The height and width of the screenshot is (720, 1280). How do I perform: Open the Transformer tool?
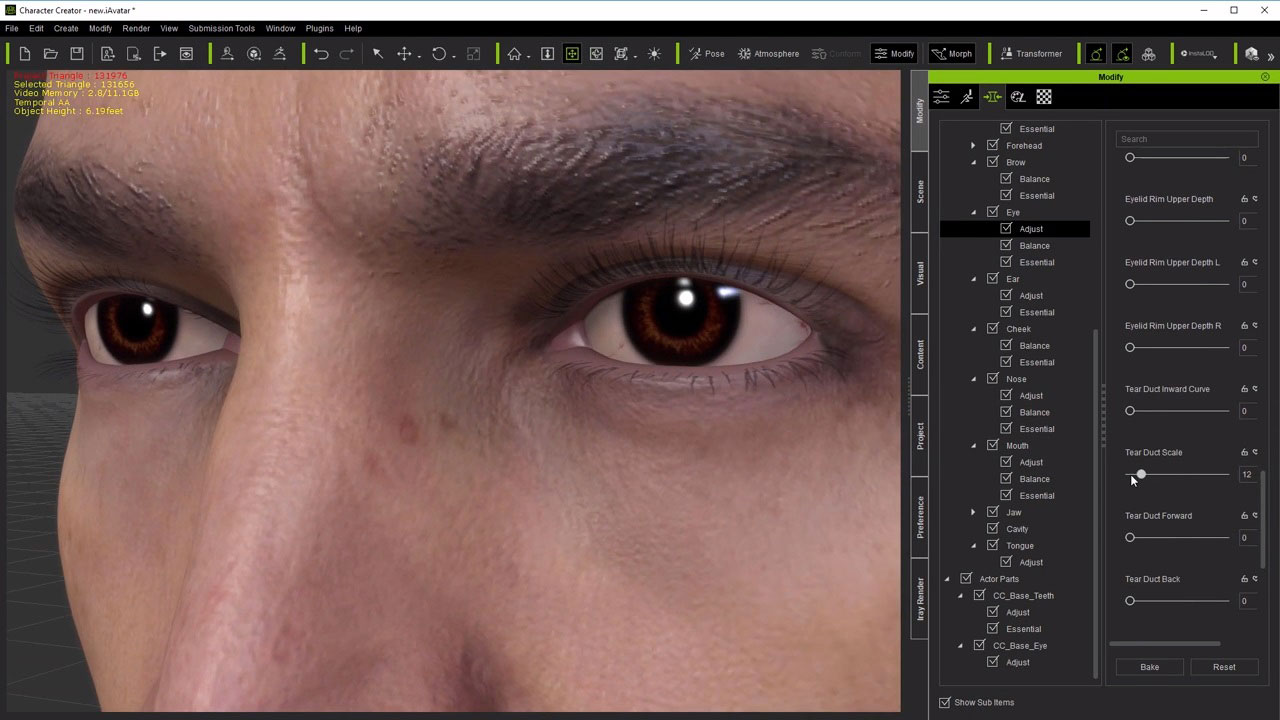pyautogui.click(x=1030, y=54)
